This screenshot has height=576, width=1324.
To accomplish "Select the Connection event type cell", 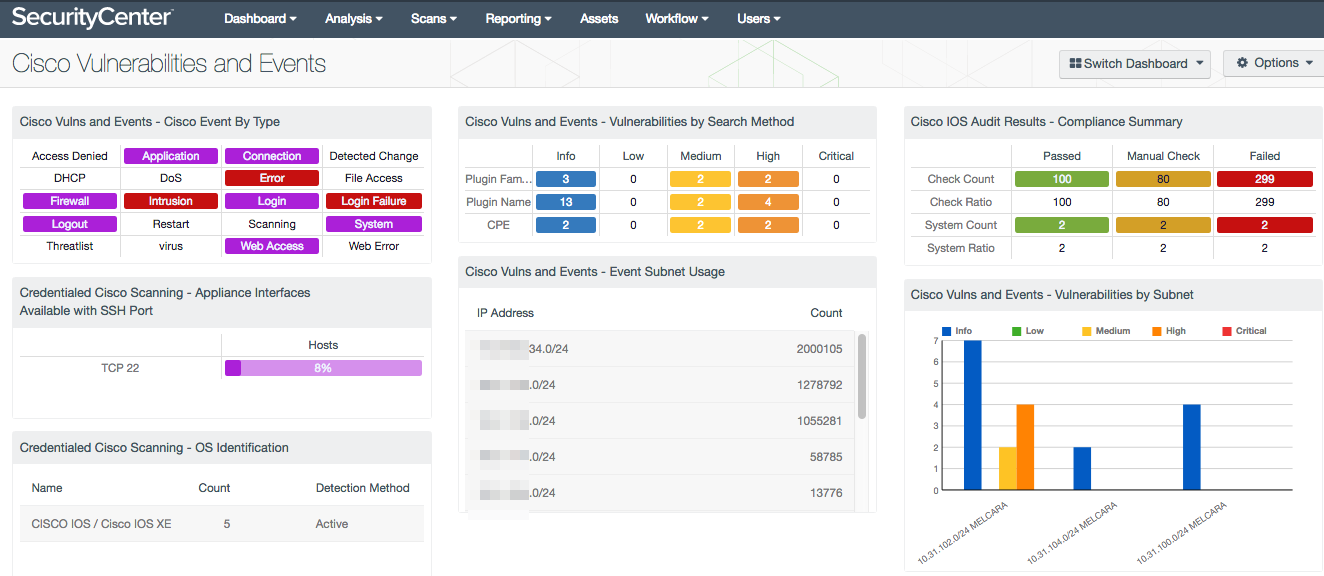I will tap(272, 156).
